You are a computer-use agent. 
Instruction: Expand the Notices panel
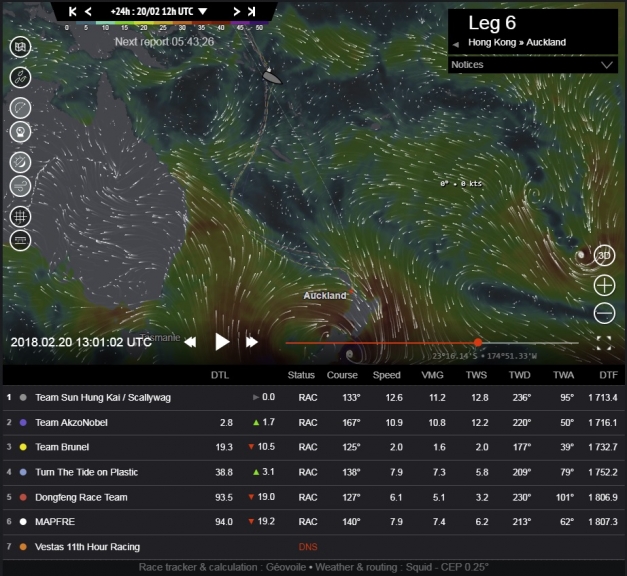pyautogui.click(x=533, y=65)
